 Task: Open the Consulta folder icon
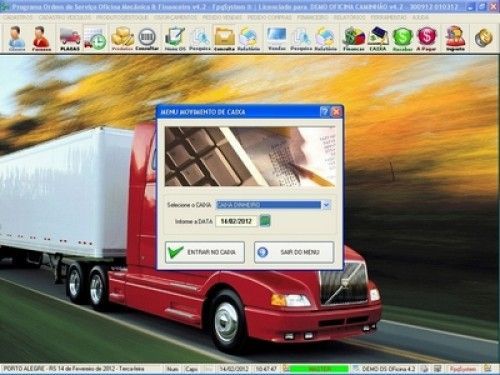coord(224,38)
